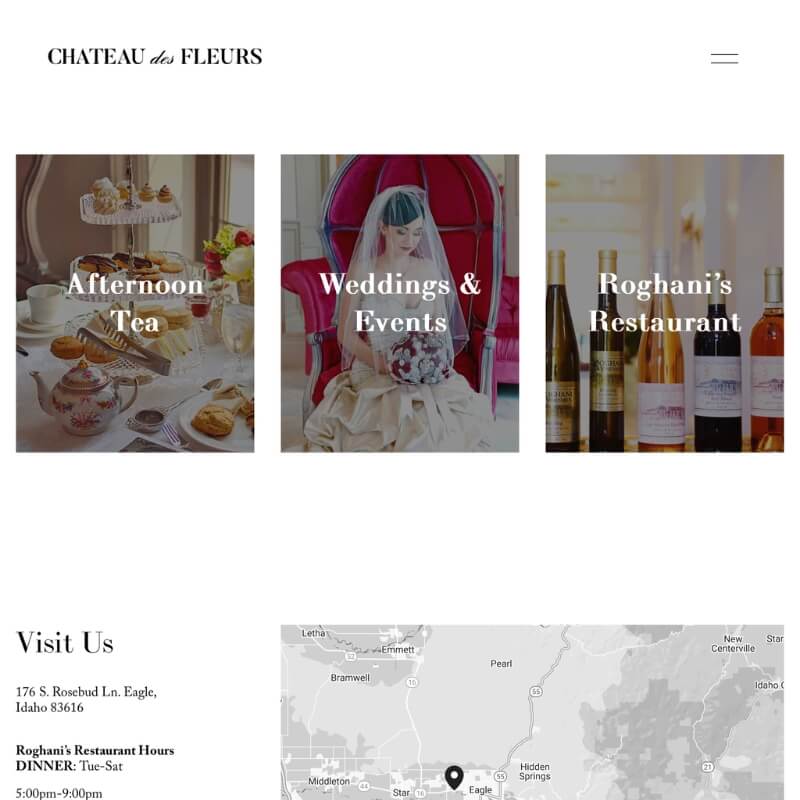Open the Weddings & Events tile
This screenshot has width=800, height=800.
coord(399,303)
